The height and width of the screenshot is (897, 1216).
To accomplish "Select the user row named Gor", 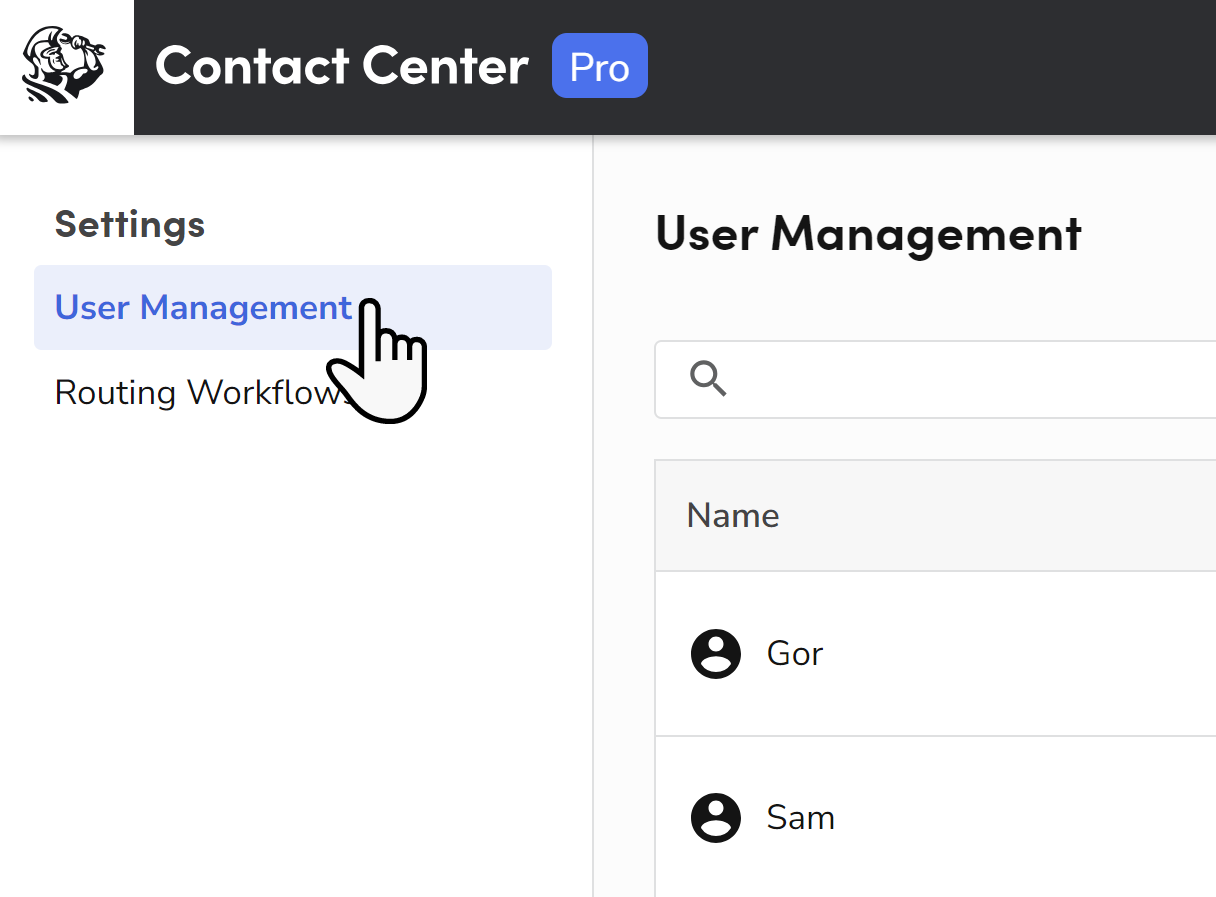I will 935,654.
